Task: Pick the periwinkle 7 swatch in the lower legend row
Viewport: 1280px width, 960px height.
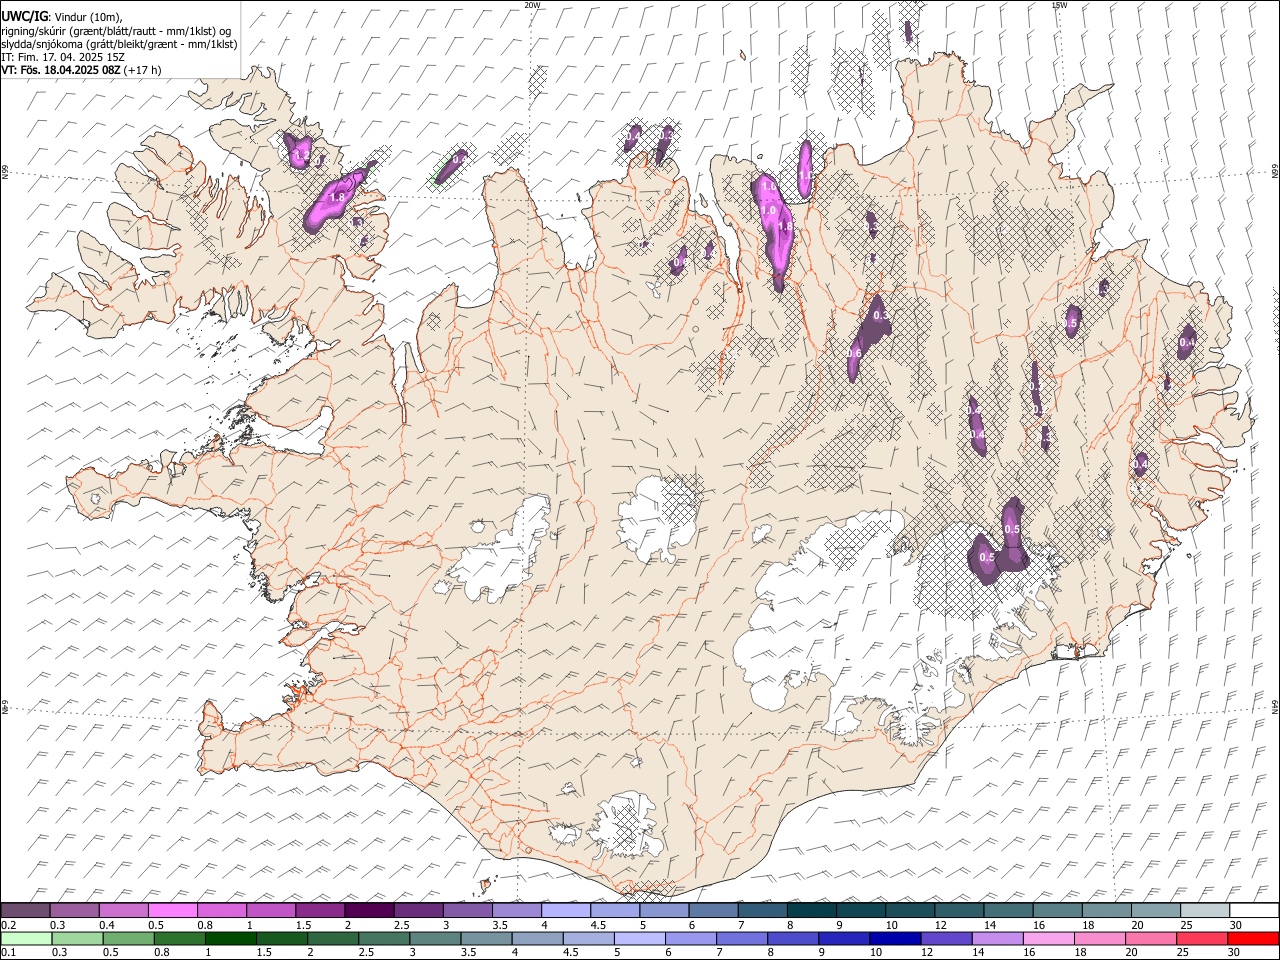Action: 742,938
